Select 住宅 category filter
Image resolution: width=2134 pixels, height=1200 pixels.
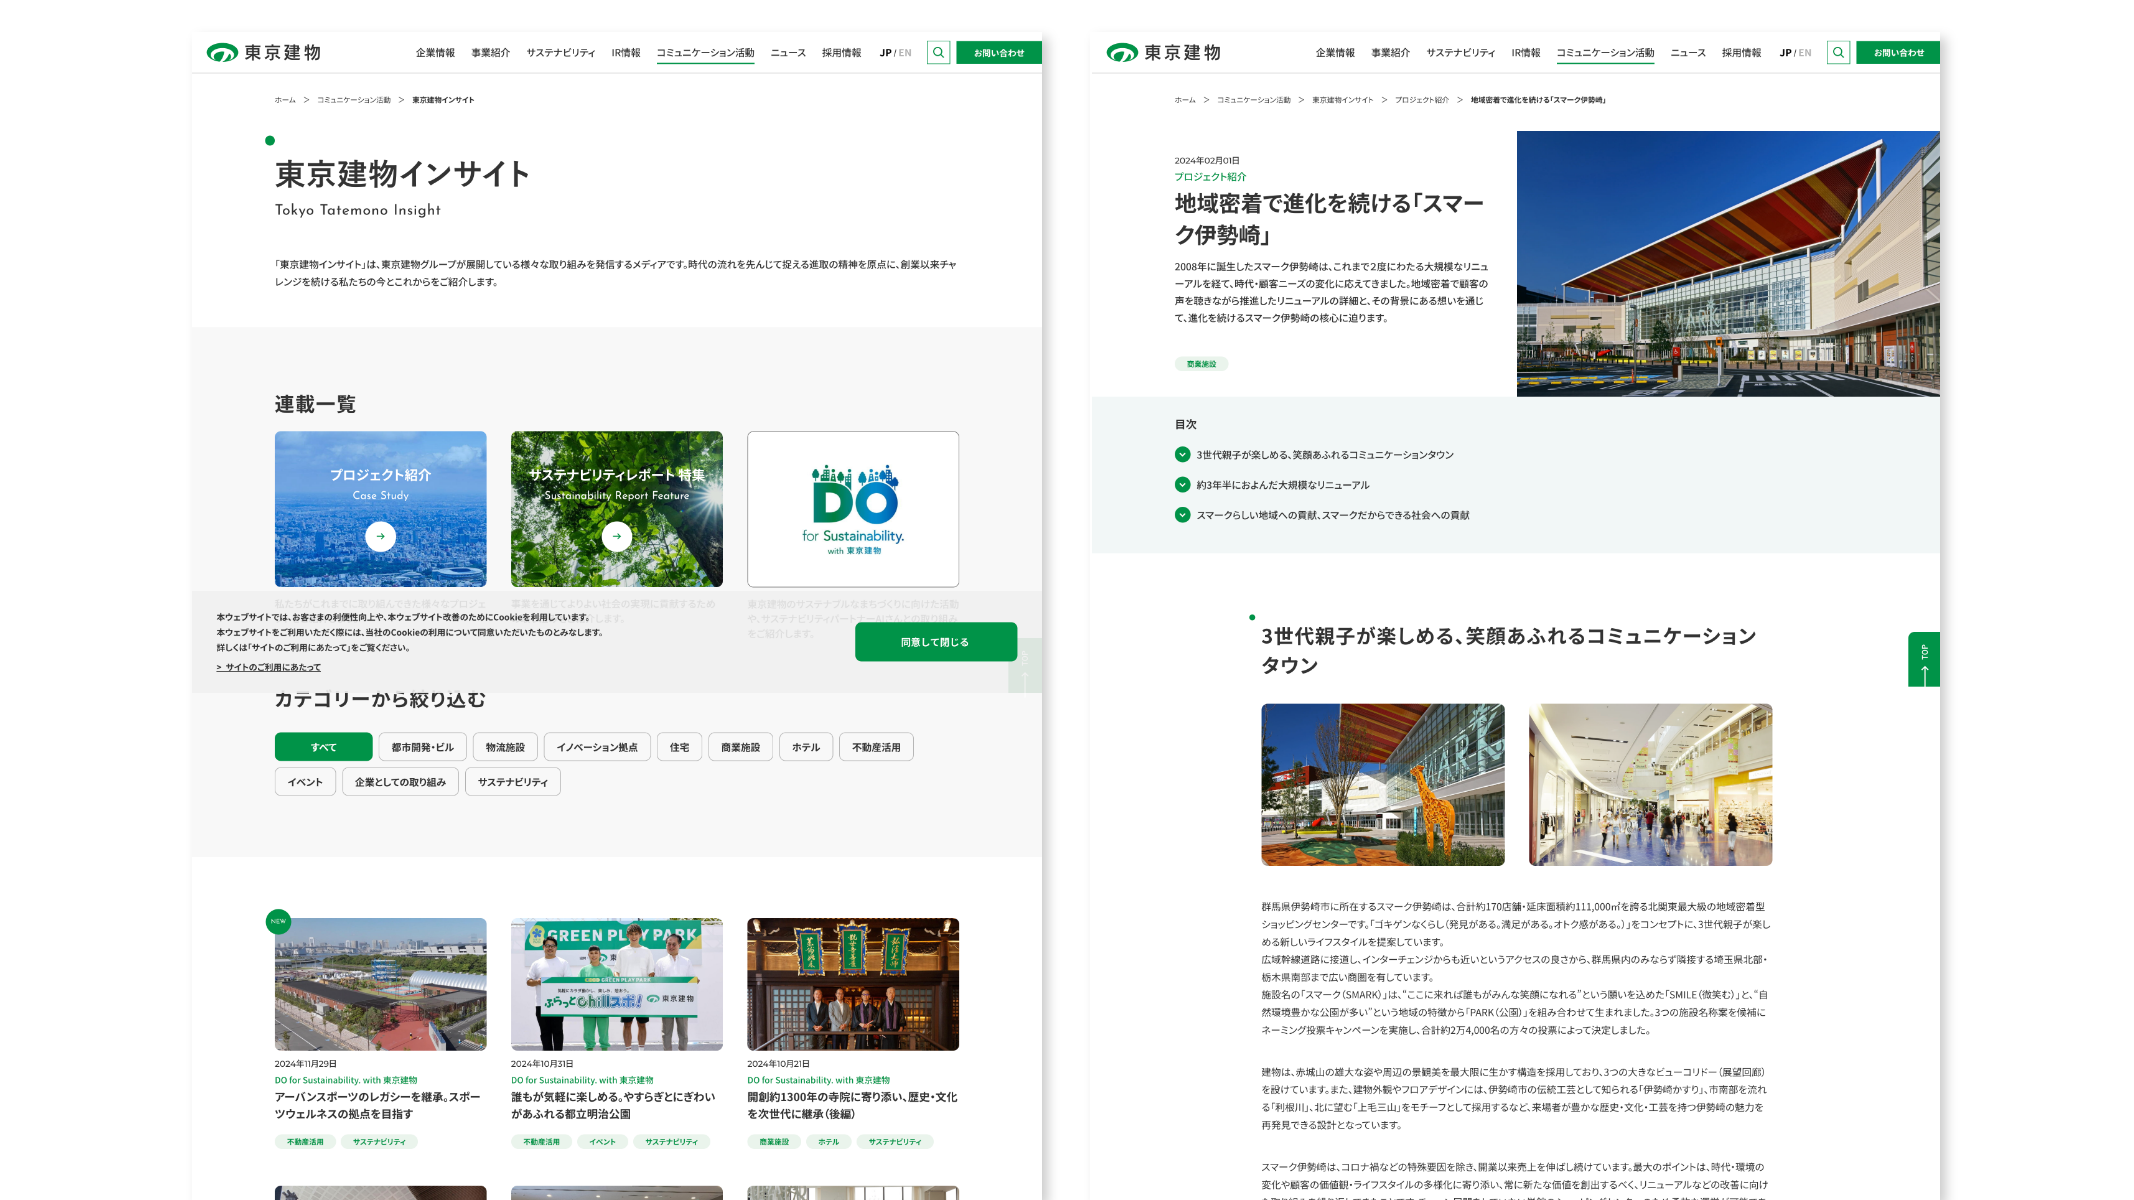pos(679,747)
